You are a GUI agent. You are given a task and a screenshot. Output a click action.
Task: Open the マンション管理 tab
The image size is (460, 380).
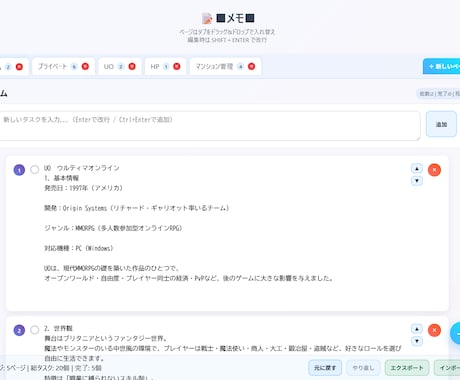225,66
